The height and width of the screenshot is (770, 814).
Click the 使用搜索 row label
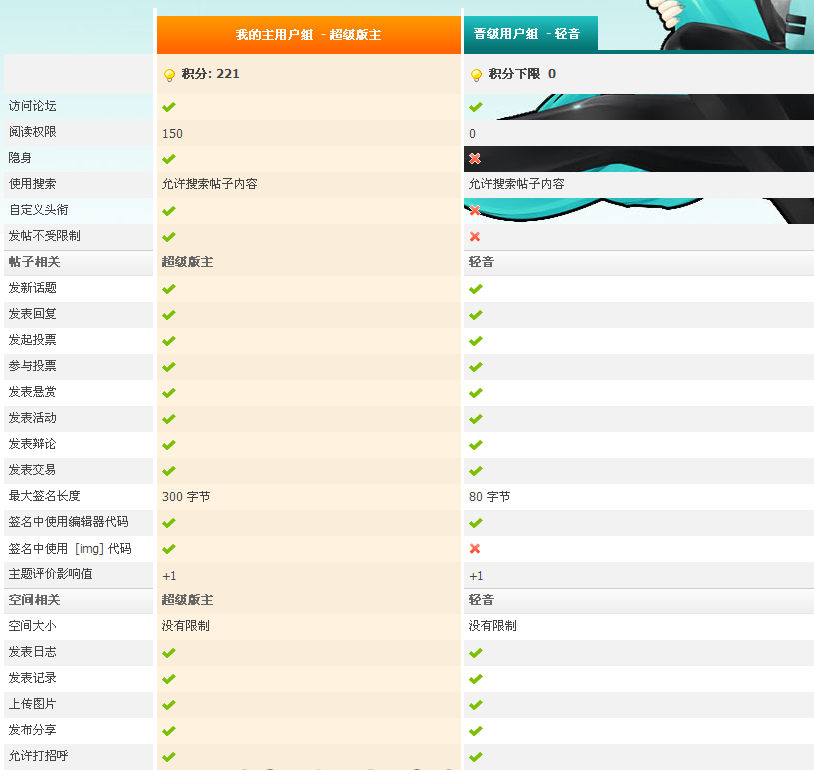click(x=32, y=184)
